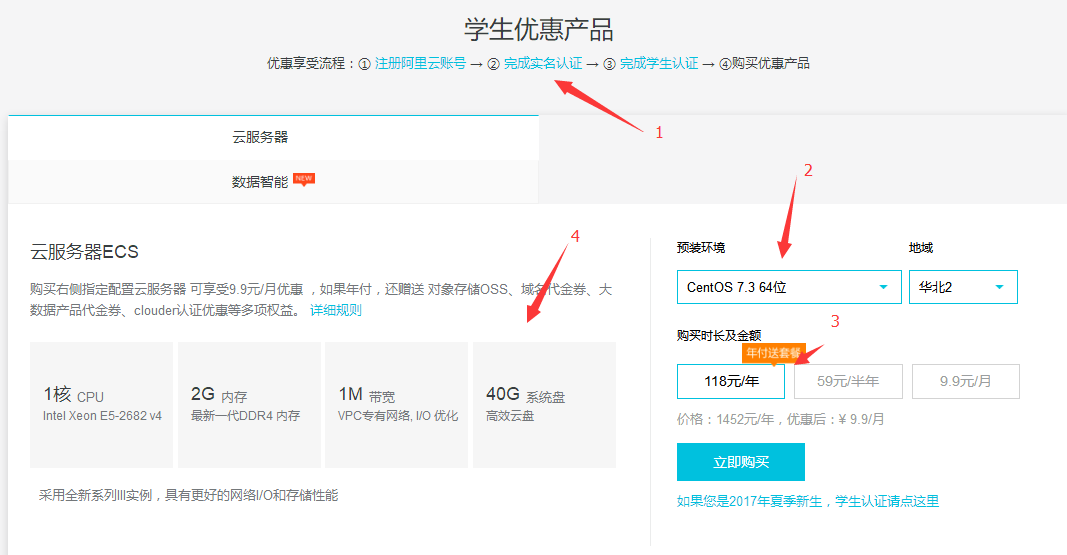Screen dimensions: 1067x555
Task: Click the VPC专有网络, I/O 优化 text
Action: (398, 416)
